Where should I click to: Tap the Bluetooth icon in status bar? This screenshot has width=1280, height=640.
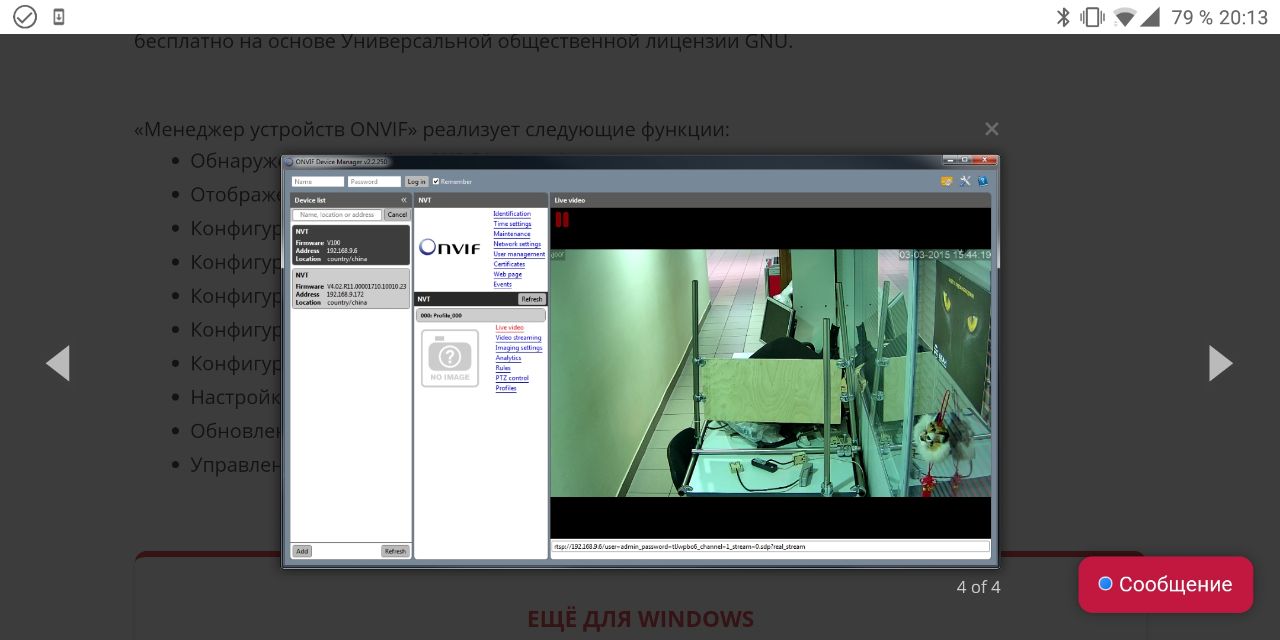click(1063, 17)
